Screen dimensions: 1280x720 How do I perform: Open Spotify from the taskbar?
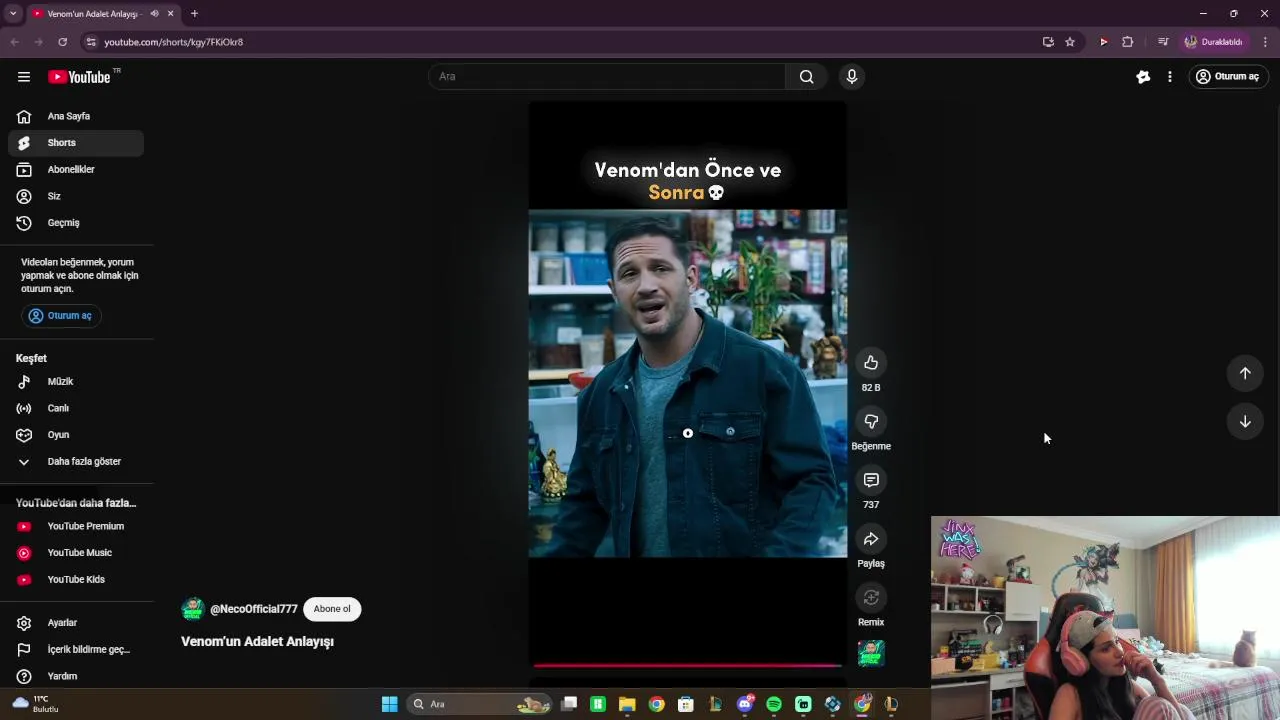point(774,704)
